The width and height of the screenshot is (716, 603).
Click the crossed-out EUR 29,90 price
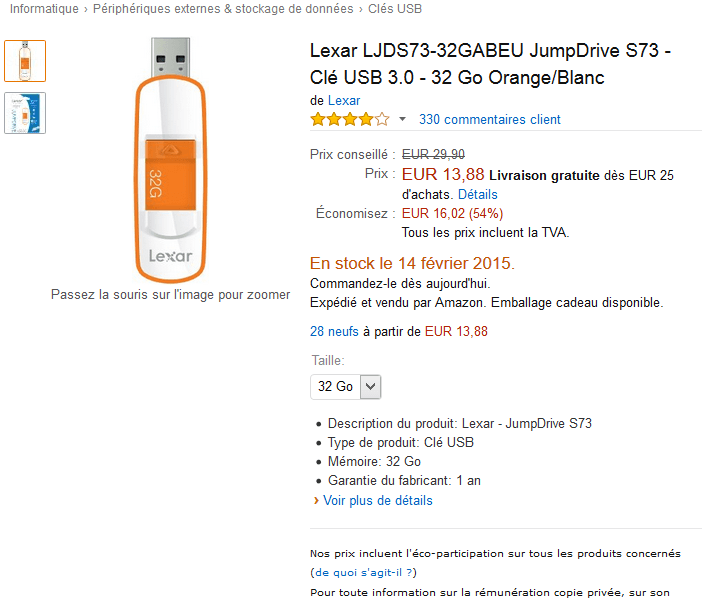433,154
